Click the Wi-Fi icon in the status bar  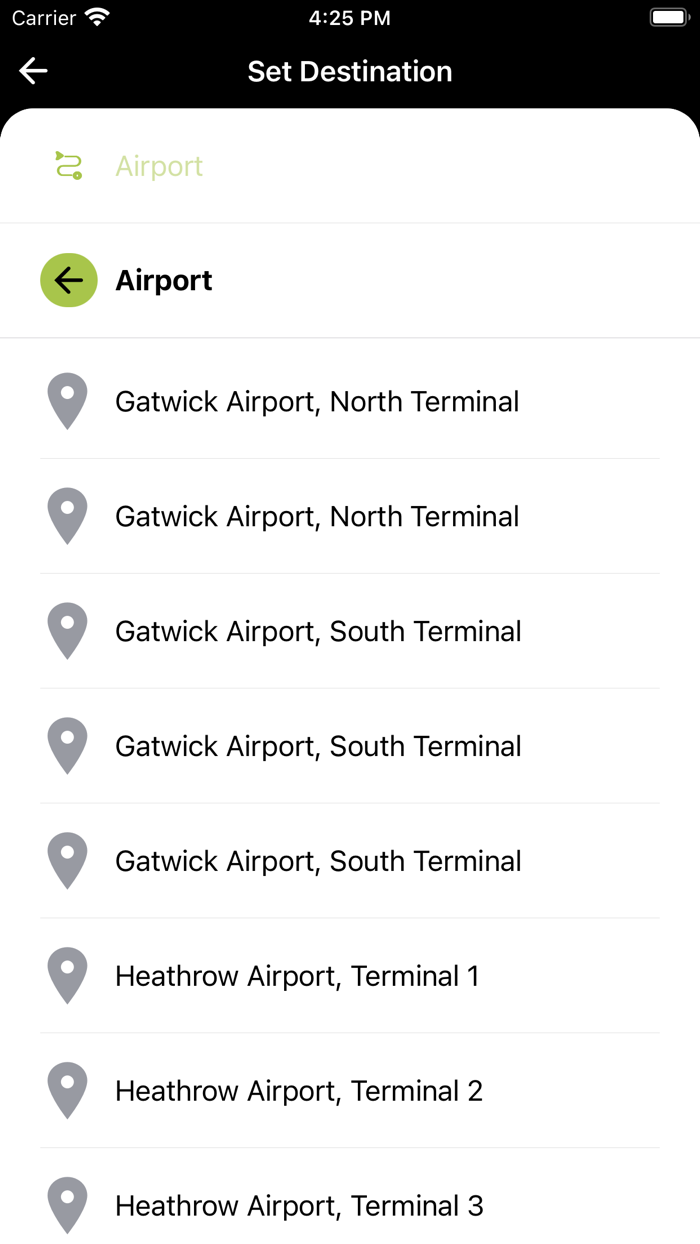95,16
